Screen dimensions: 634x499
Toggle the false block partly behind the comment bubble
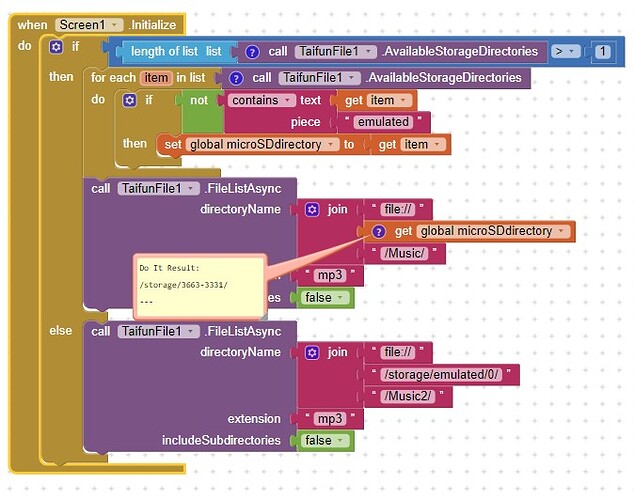pos(323,298)
